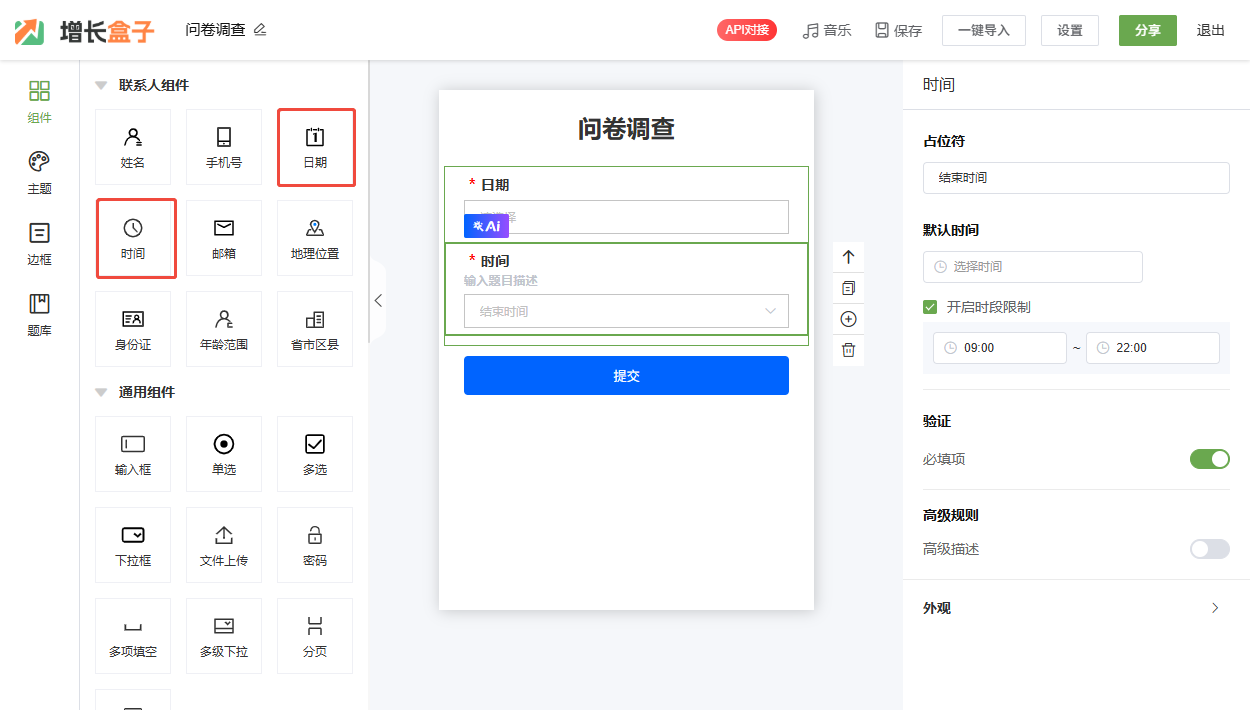Uncheck 开启时段限制 checkbox
Image resolution: width=1250 pixels, height=710 pixels.
point(930,307)
